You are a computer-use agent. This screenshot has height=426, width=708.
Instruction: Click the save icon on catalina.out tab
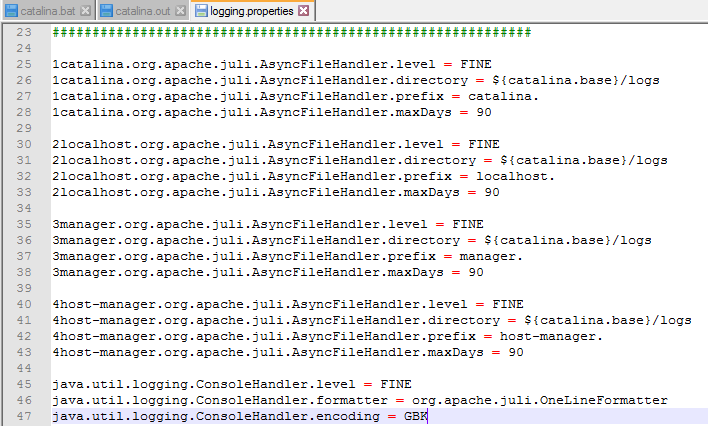click(x=106, y=11)
